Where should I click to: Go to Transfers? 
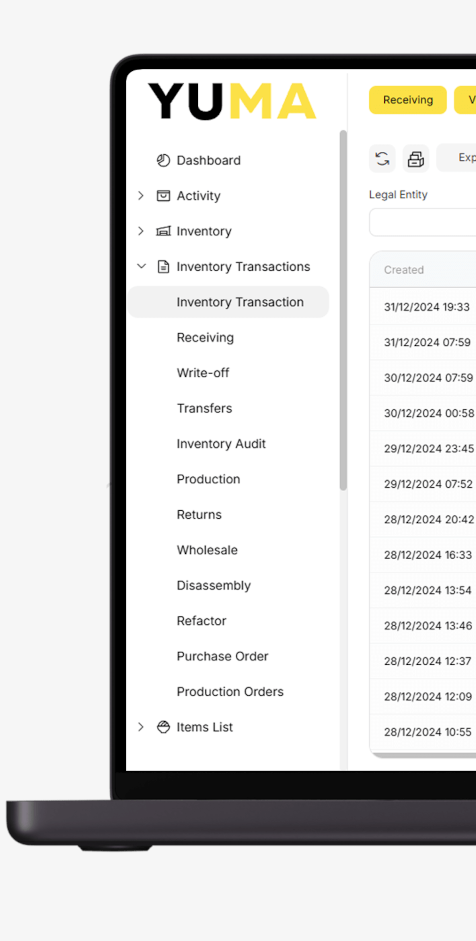point(204,408)
